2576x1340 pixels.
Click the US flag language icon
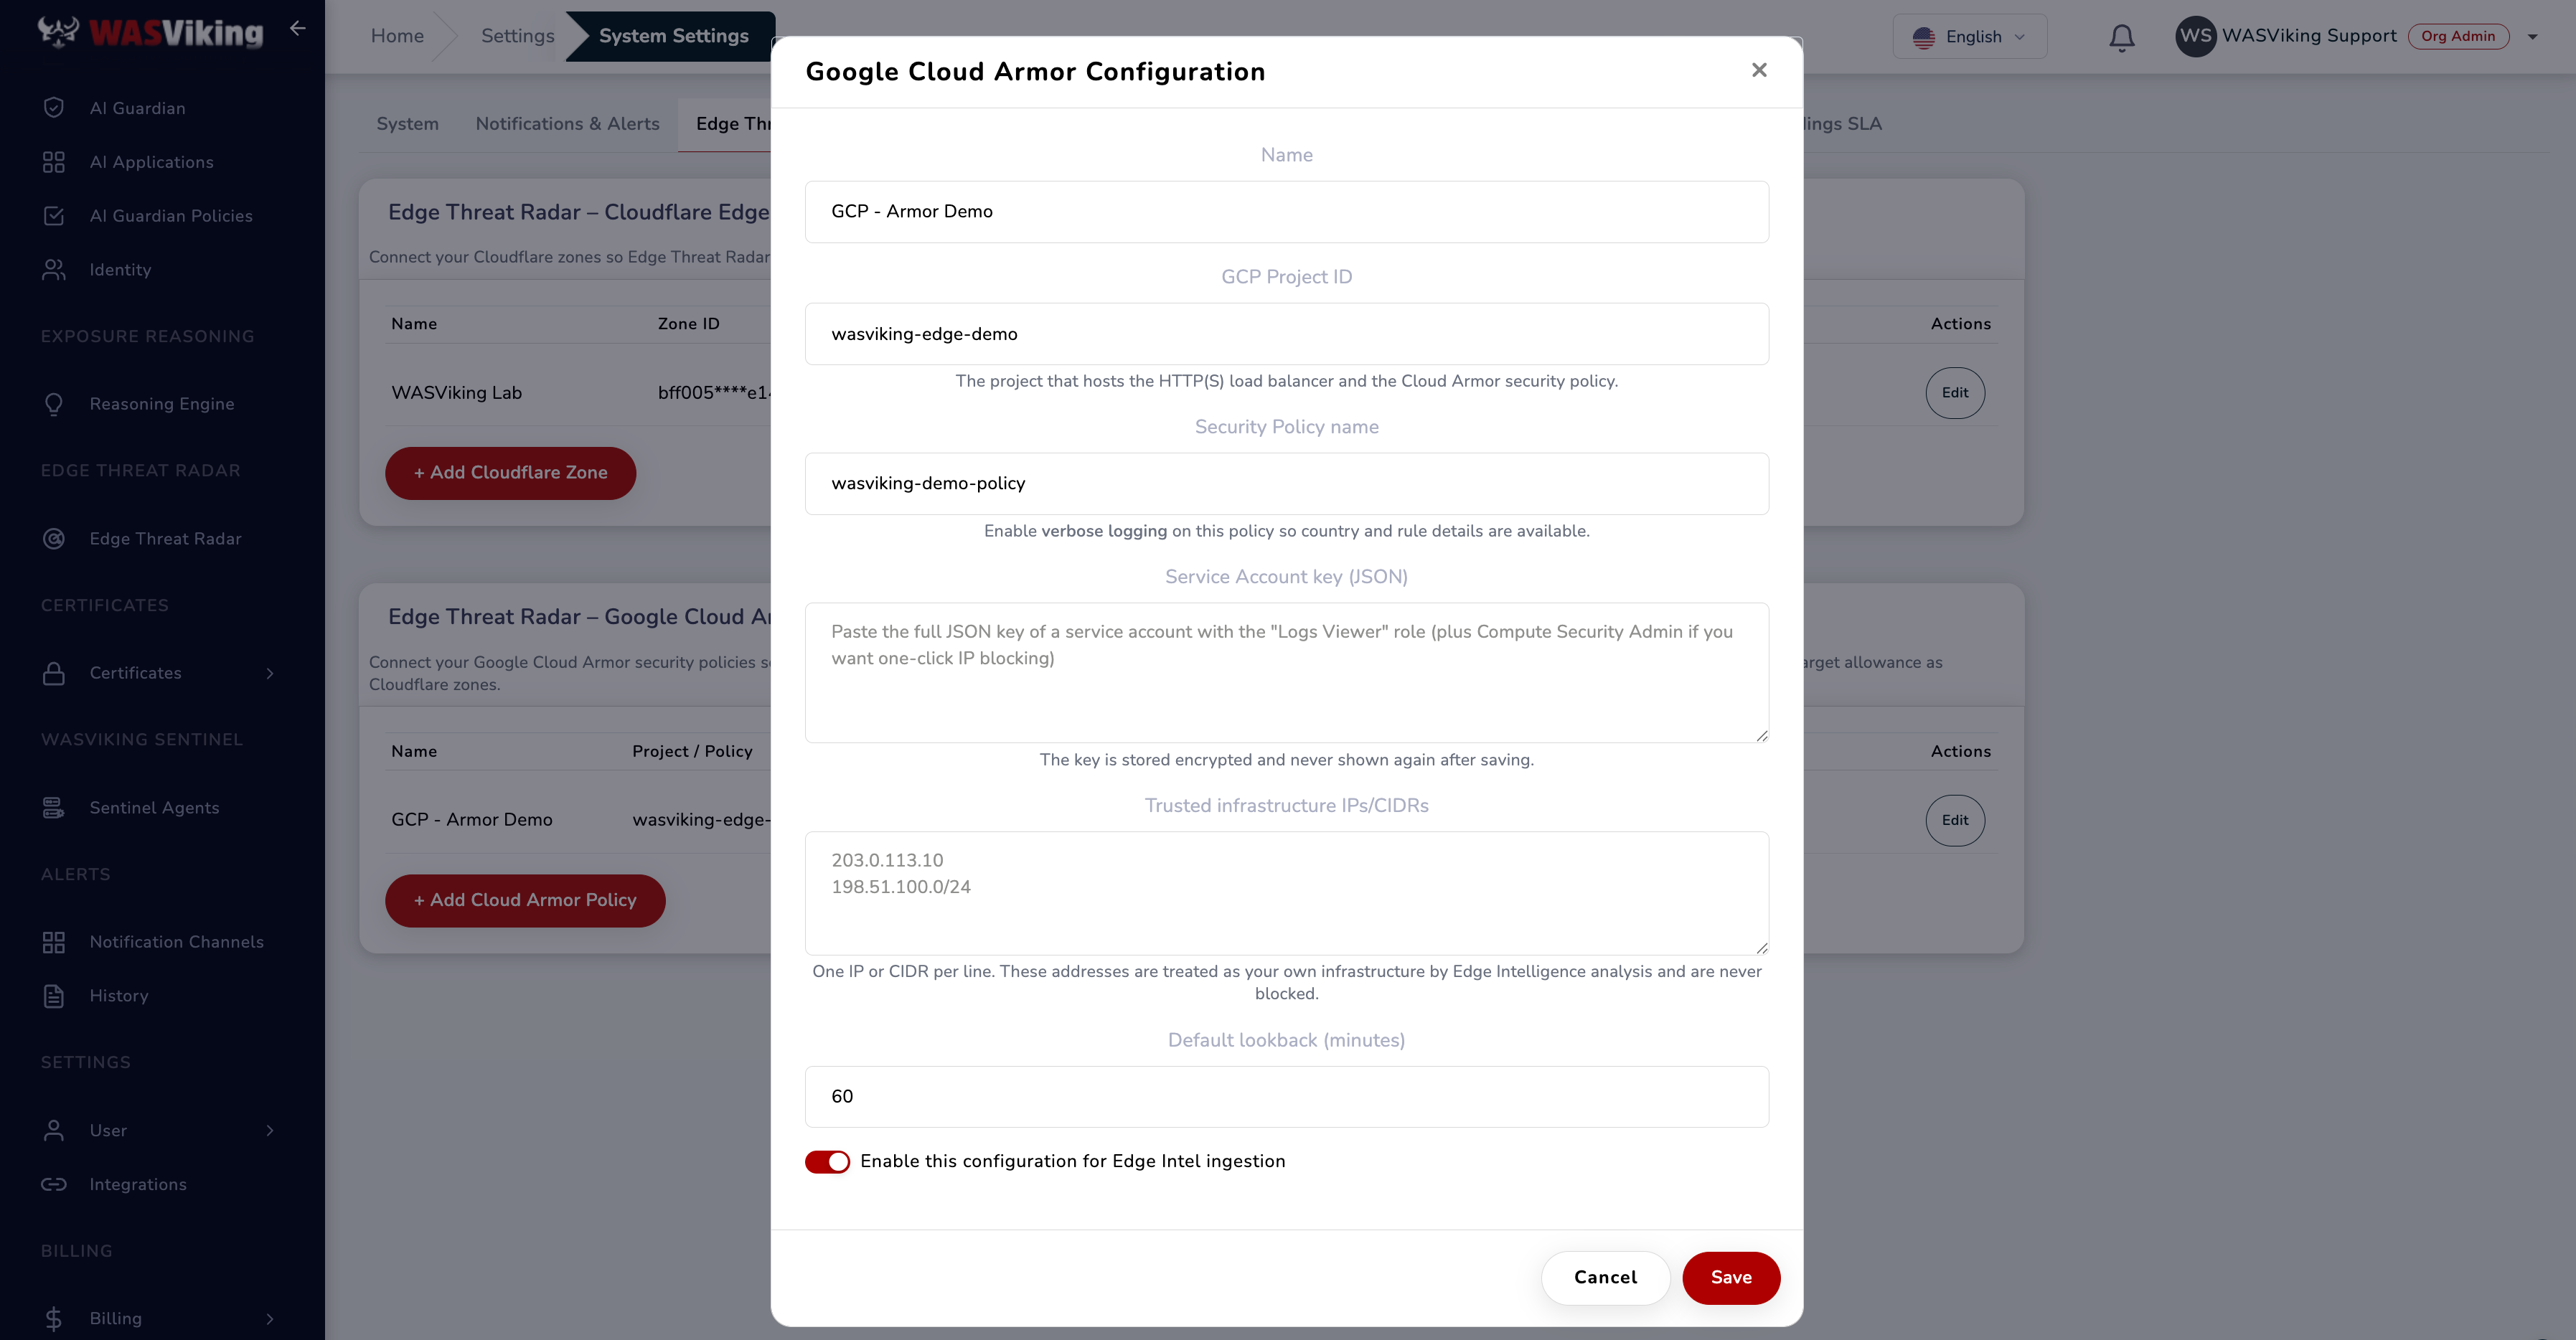pyautogui.click(x=1924, y=37)
